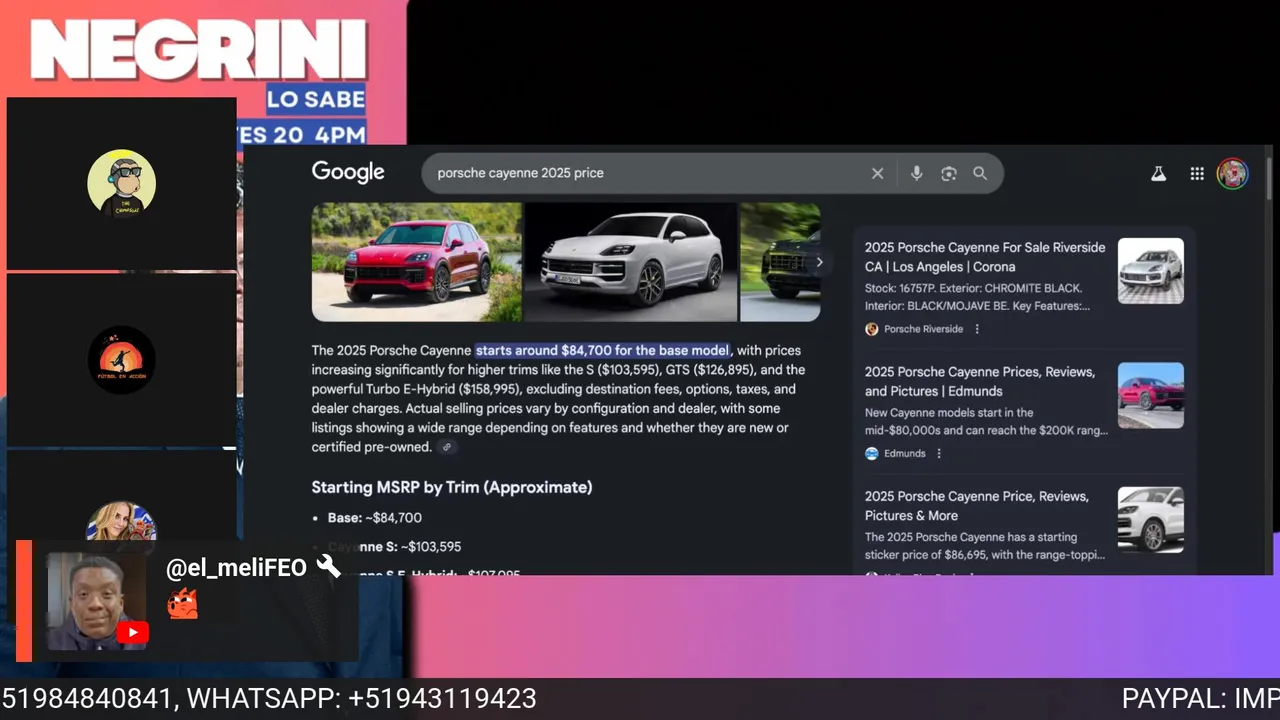Open '2025 Porsche Cayenne Price, Reviews, Pictures & More' link
Image resolution: width=1280 pixels, height=720 pixels.
[977, 506]
